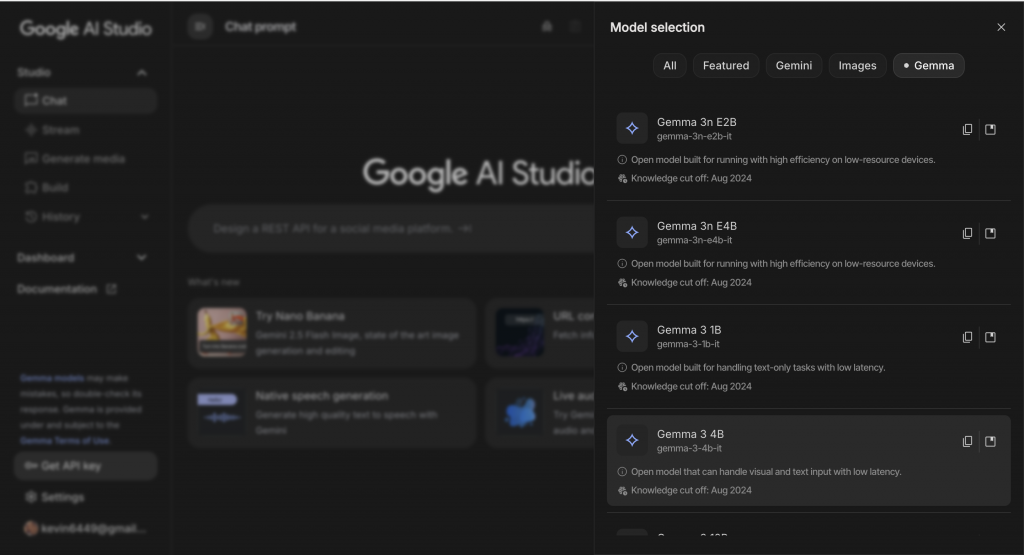Switch to the Featured filter

pos(726,65)
